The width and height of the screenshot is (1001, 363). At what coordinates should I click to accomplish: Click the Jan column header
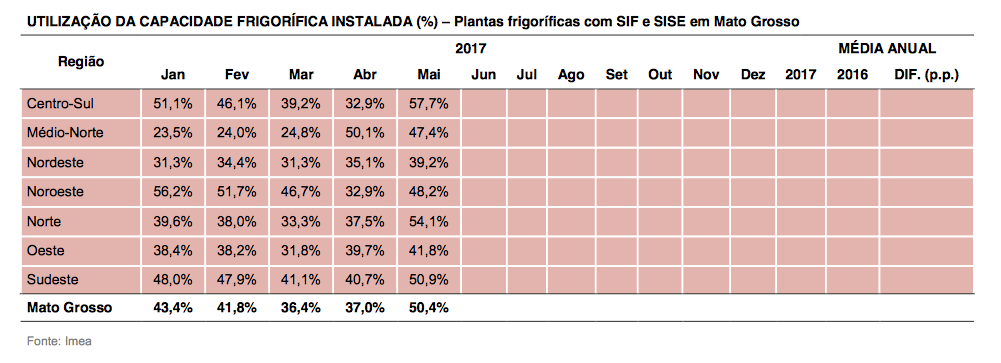tap(173, 75)
